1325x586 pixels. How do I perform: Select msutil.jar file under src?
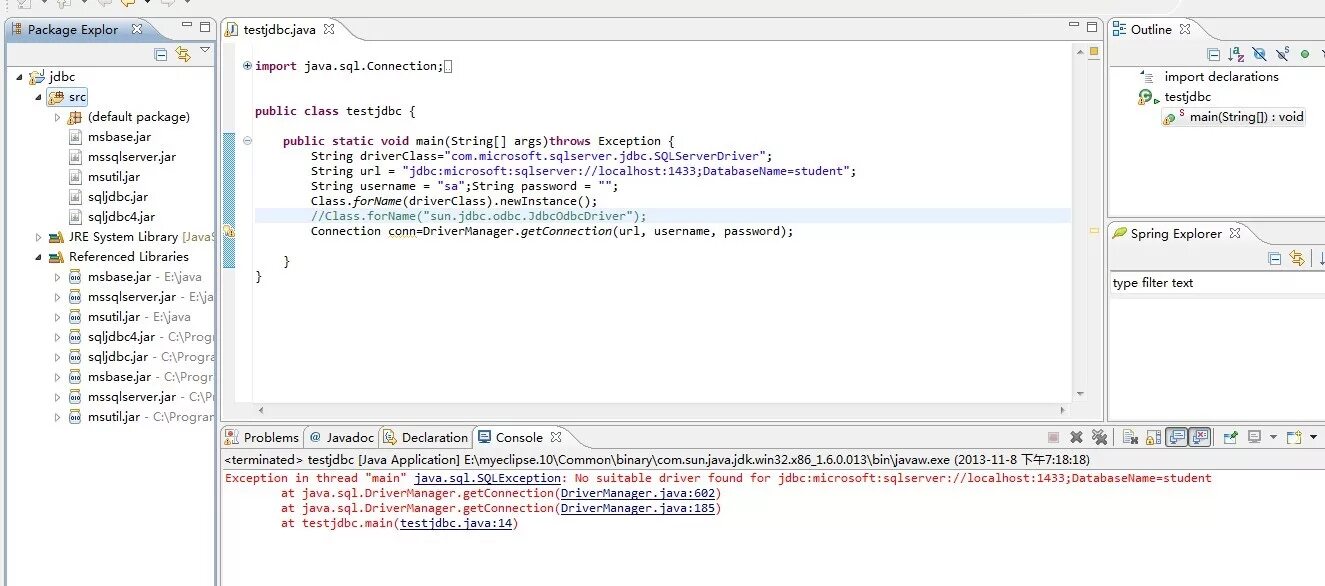(104, 177)
